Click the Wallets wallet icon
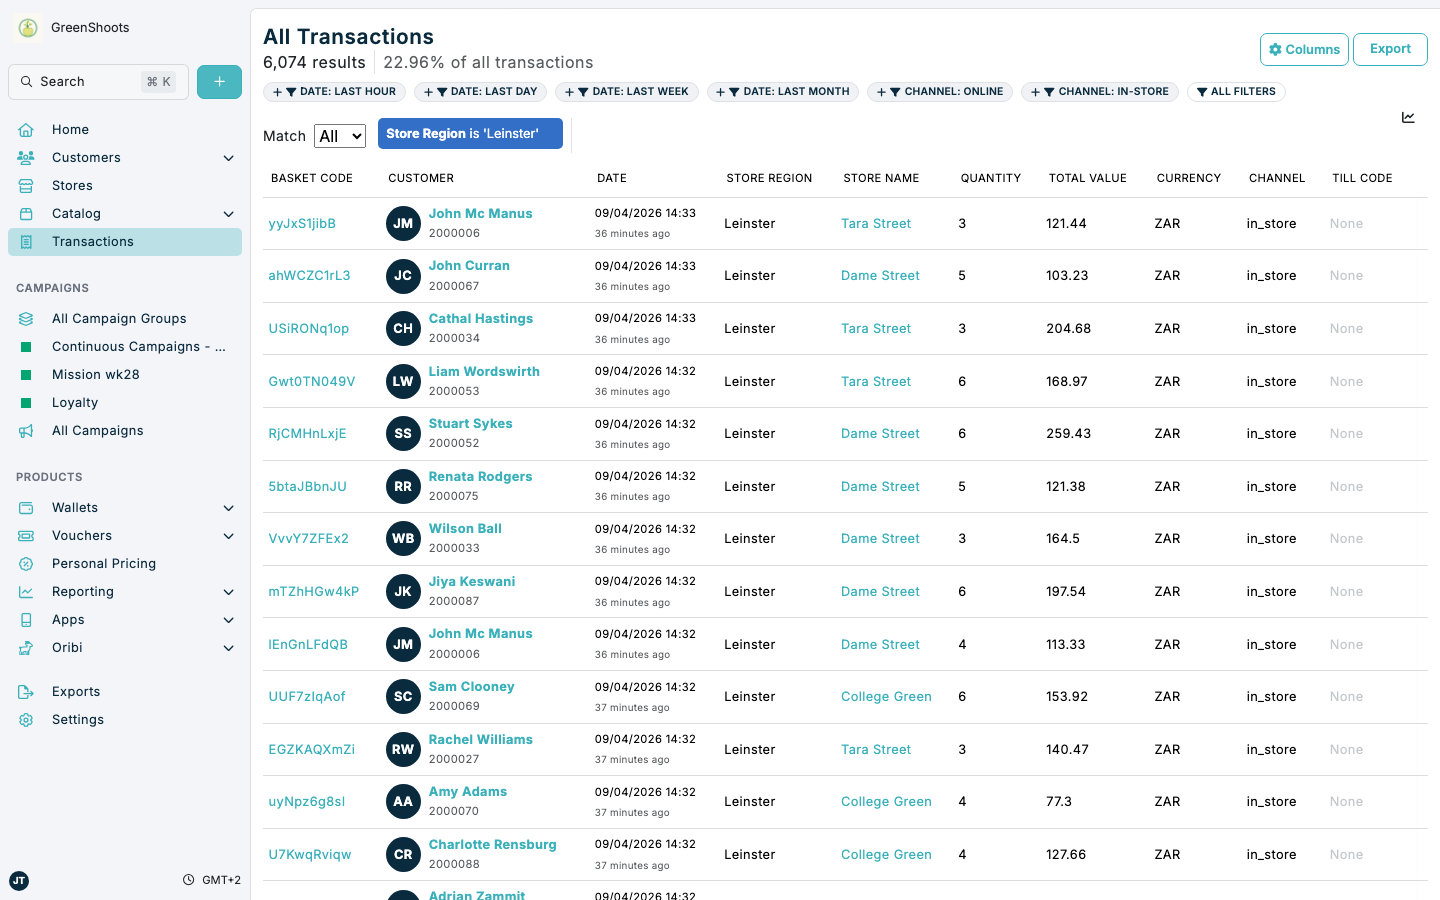Screen dimensions: 1440x900 click(27, 507)
